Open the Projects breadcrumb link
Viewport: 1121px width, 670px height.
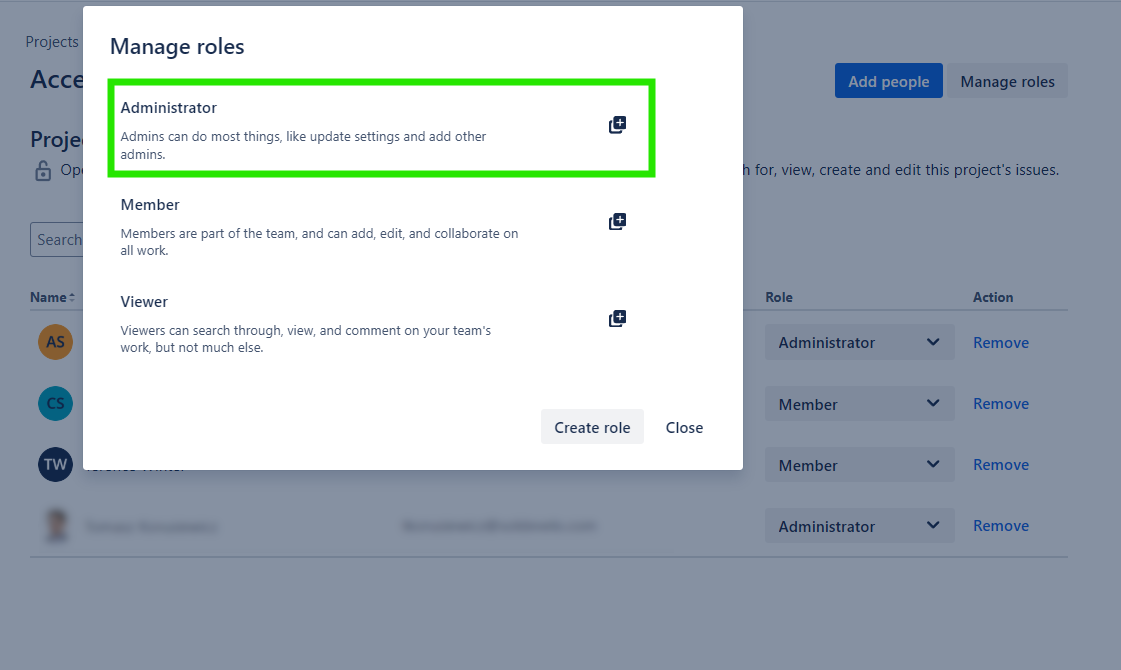(x=52, y=41)
